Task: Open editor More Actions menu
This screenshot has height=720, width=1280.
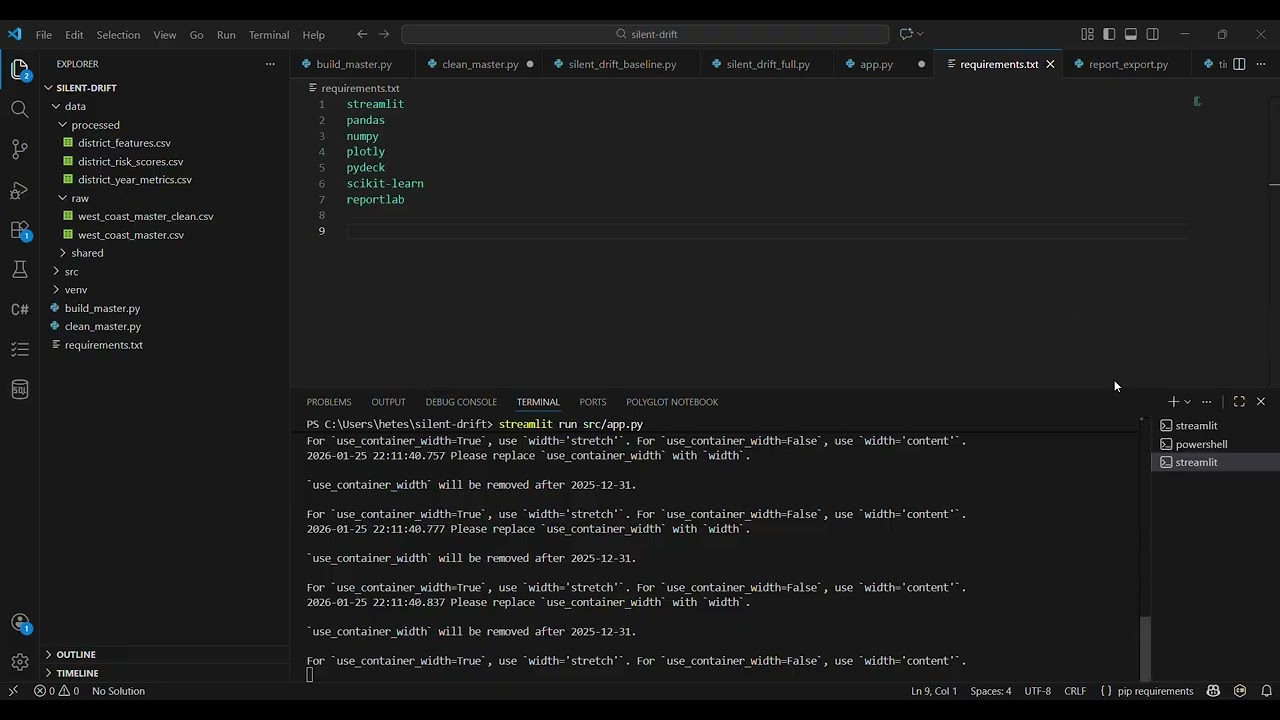Action: click(x=1260, y=64)
